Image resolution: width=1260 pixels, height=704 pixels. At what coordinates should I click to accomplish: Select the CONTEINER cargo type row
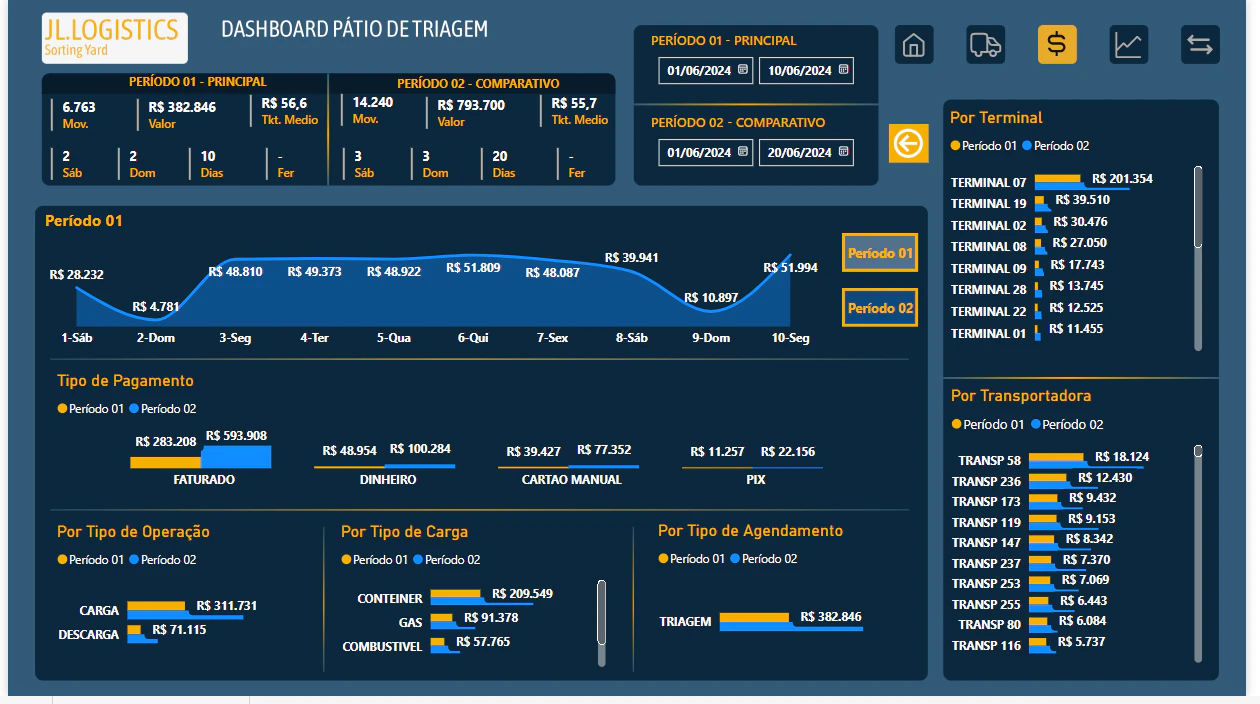pos(455,598)
